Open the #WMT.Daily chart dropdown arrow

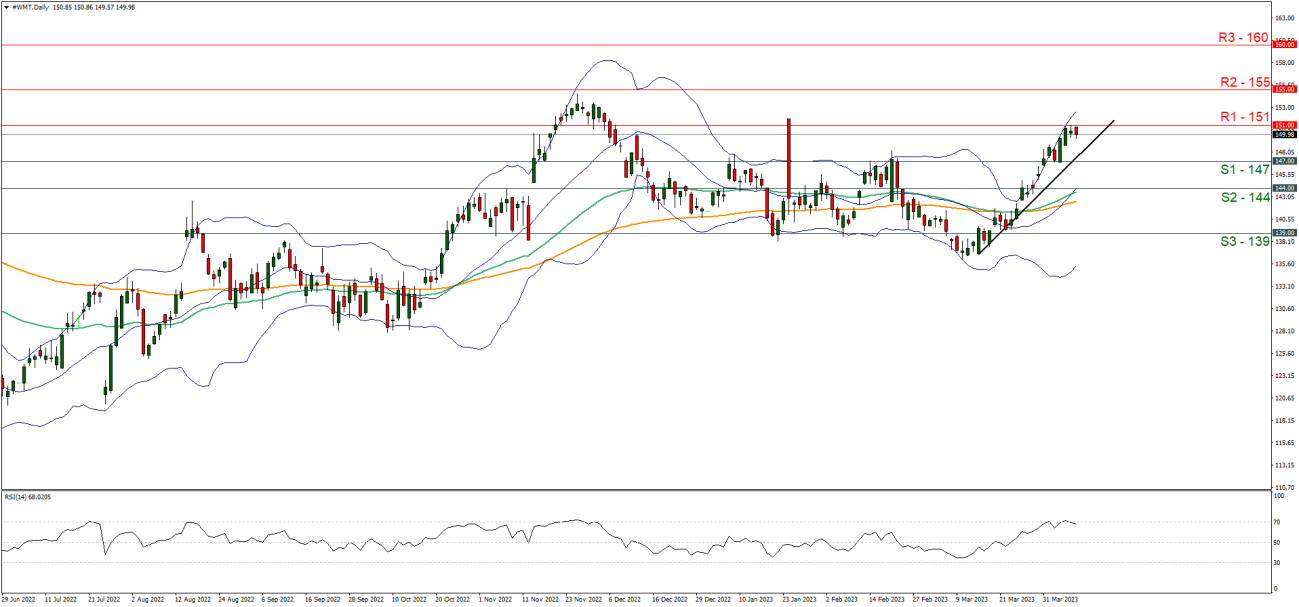[6, 6]
